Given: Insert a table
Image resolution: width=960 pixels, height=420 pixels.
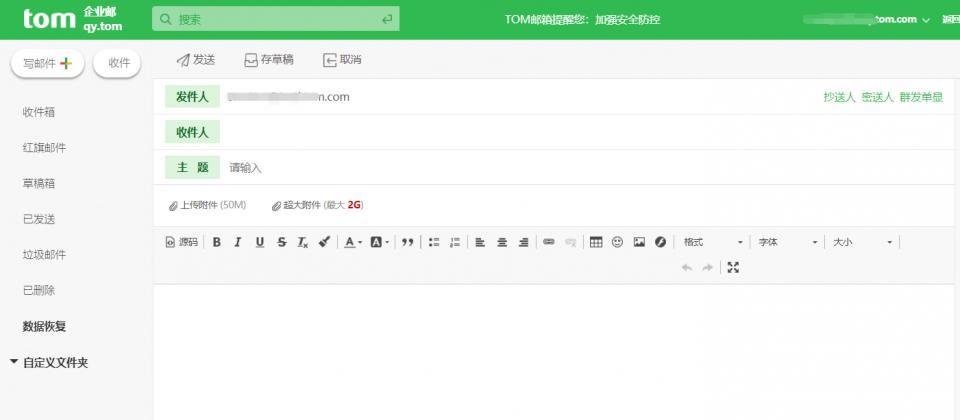Looking at the screenshot, I should [x=596, y=242].
